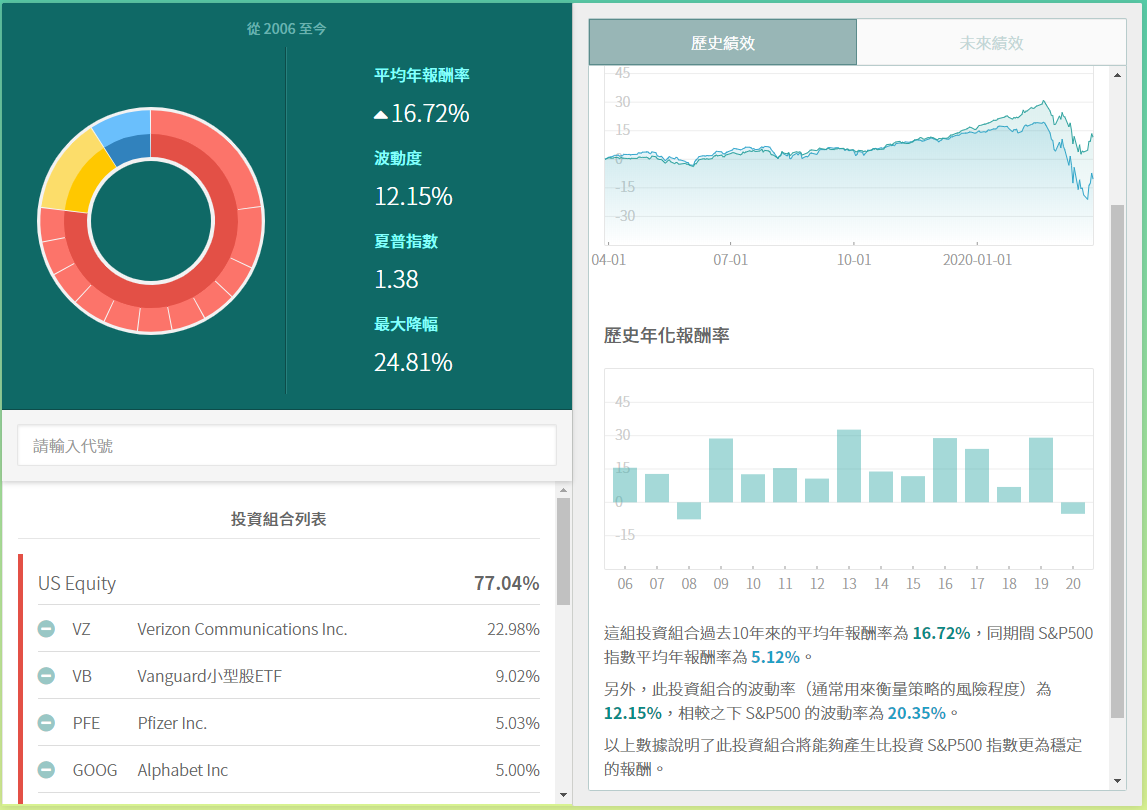
Task: Click the portfolio list scrollbar thumb
Action: coord(563,550)
